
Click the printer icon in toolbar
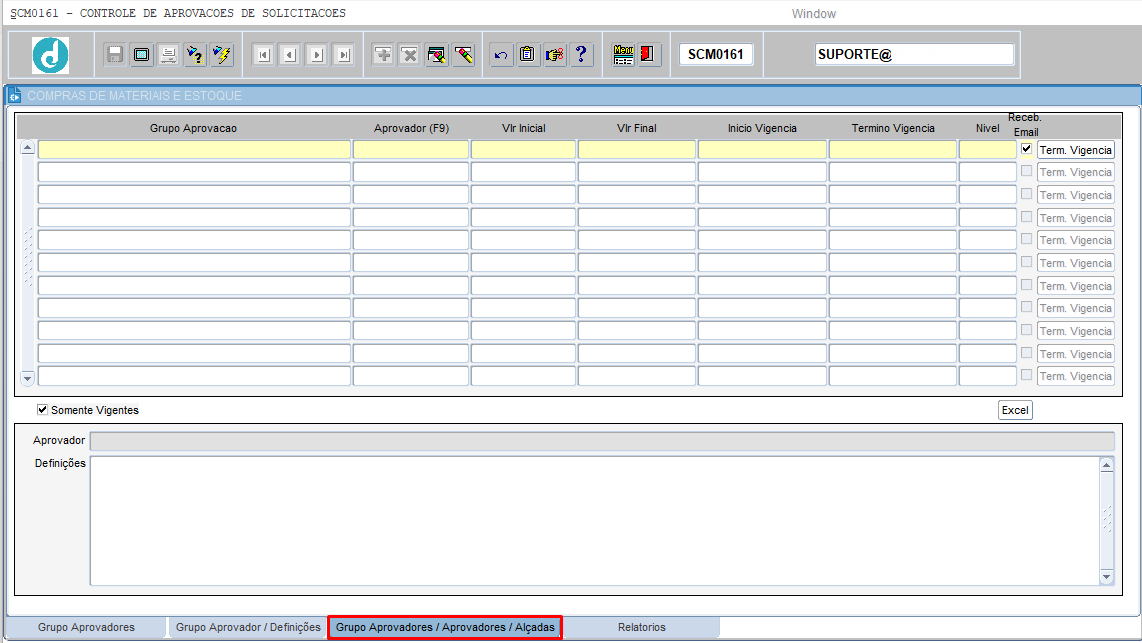click(x=169, y=55)
